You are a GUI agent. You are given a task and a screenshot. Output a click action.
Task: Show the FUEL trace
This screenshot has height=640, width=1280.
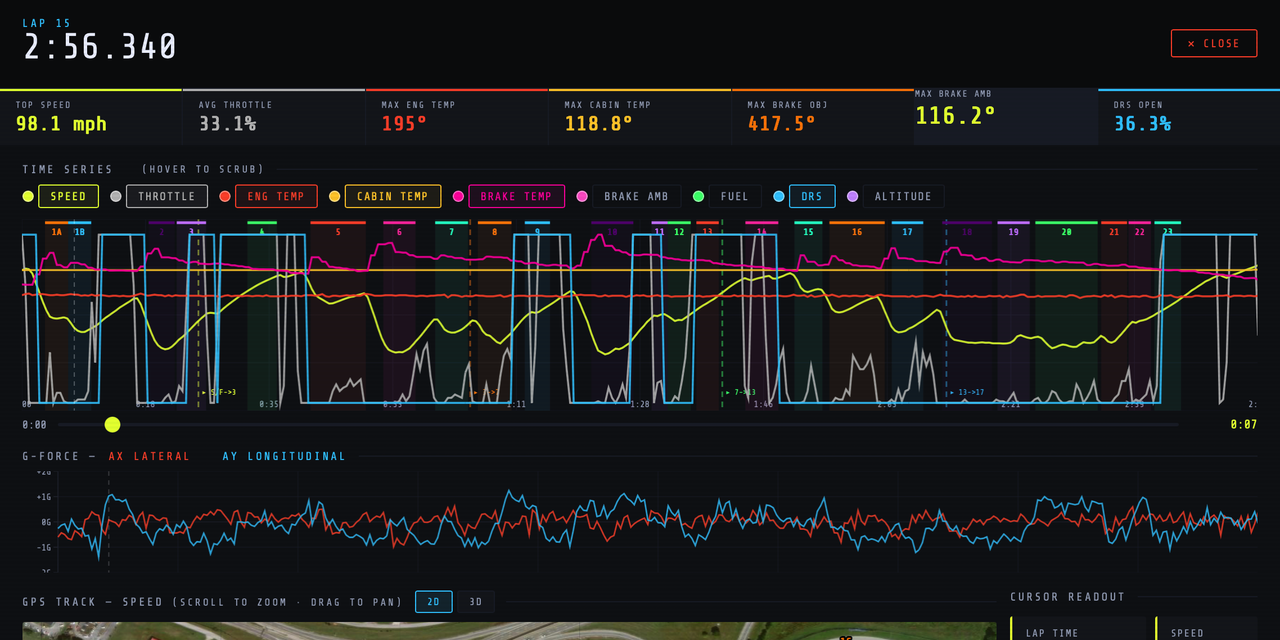coord(735,196)
